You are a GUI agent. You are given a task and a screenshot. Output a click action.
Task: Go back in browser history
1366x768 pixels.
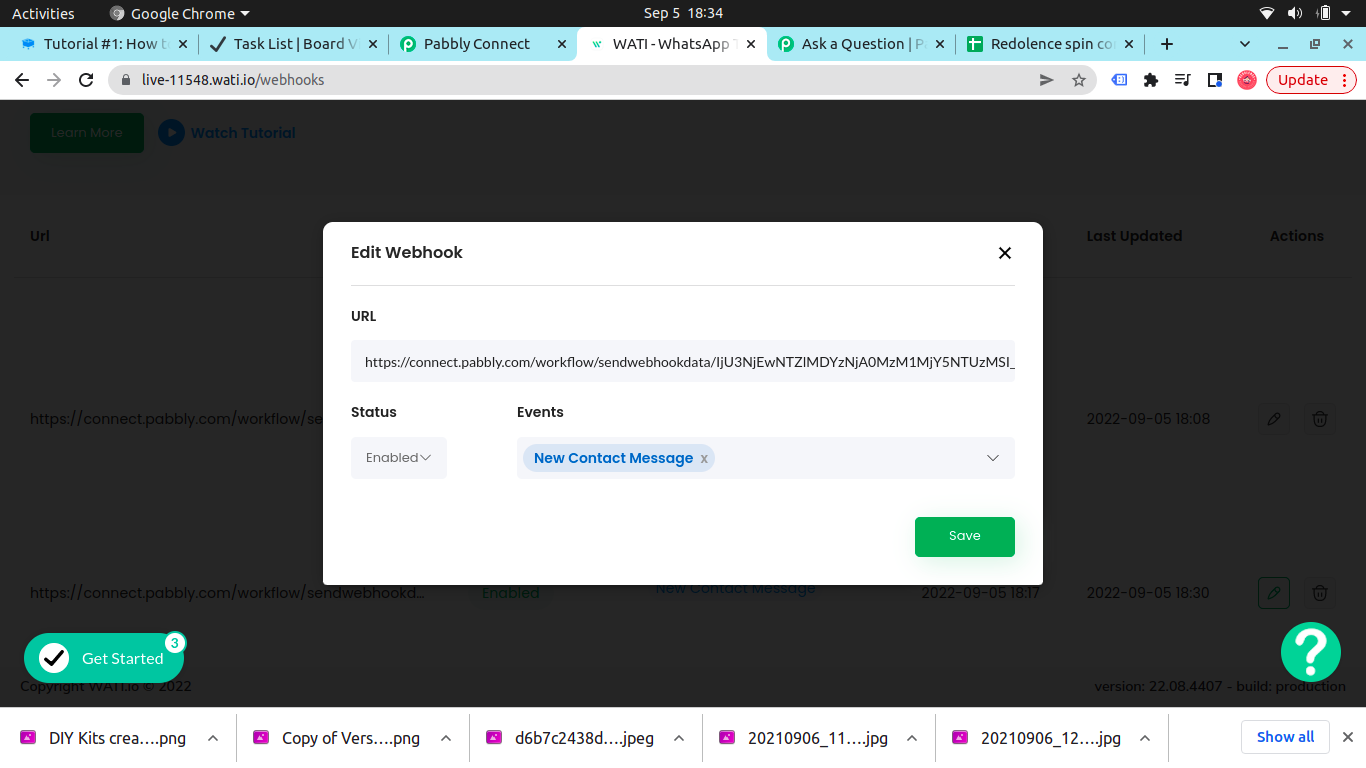(22, 80)
